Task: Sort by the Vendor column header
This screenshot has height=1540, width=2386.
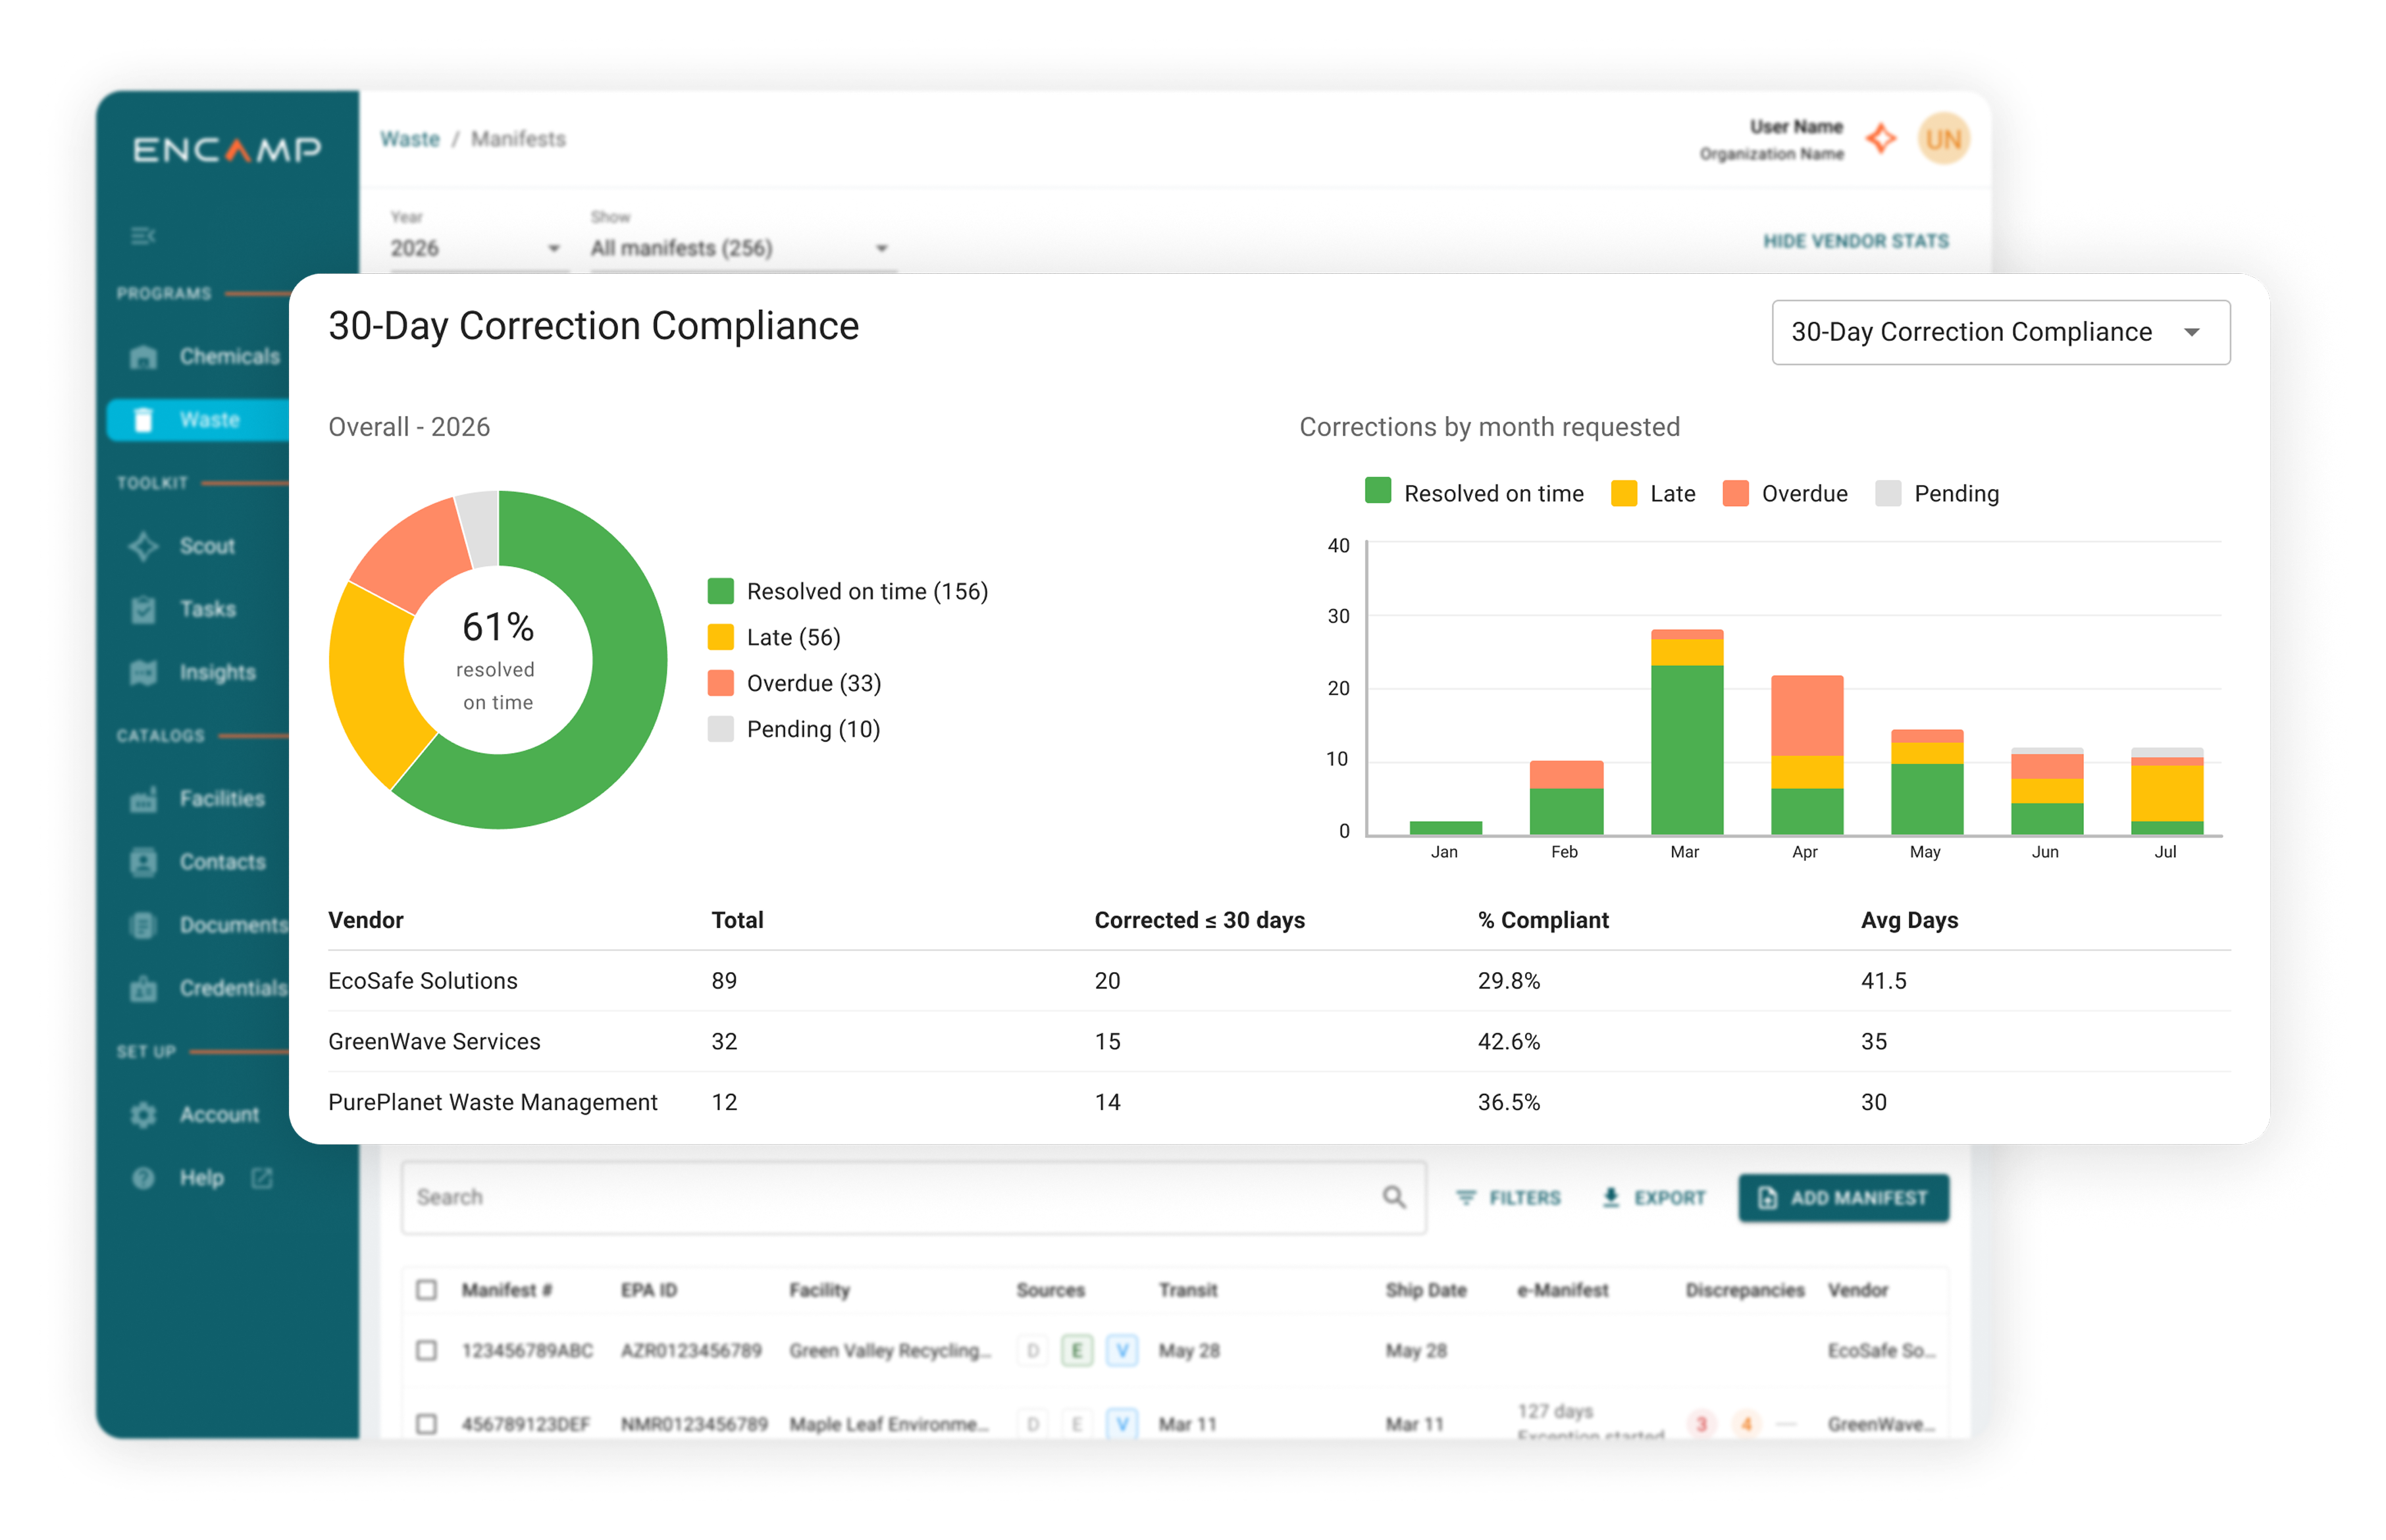Action: tap(366, 920)
